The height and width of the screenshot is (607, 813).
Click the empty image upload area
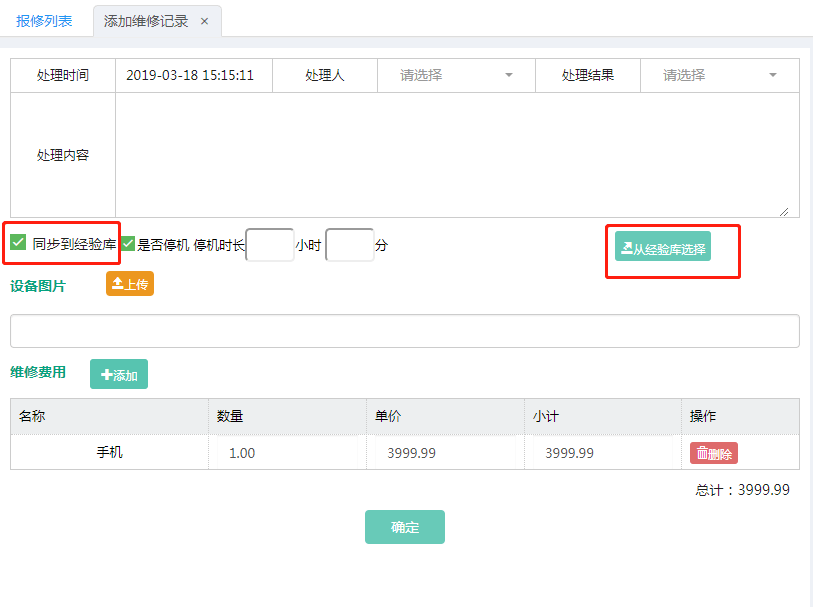point(405,331)
